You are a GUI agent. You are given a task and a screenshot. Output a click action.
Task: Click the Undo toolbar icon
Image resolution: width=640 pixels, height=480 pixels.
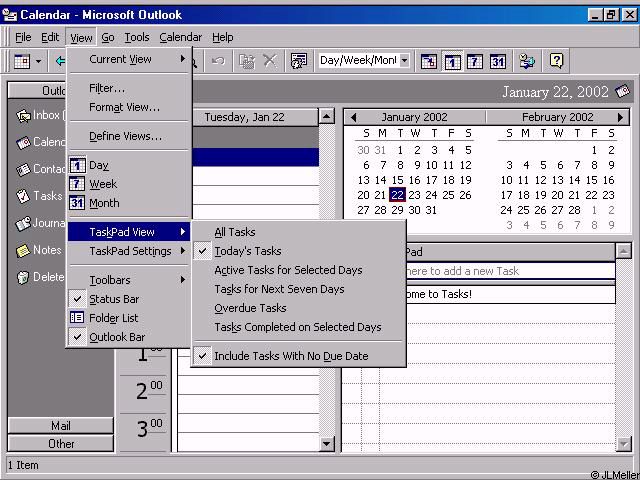click(x=218, y=61)
